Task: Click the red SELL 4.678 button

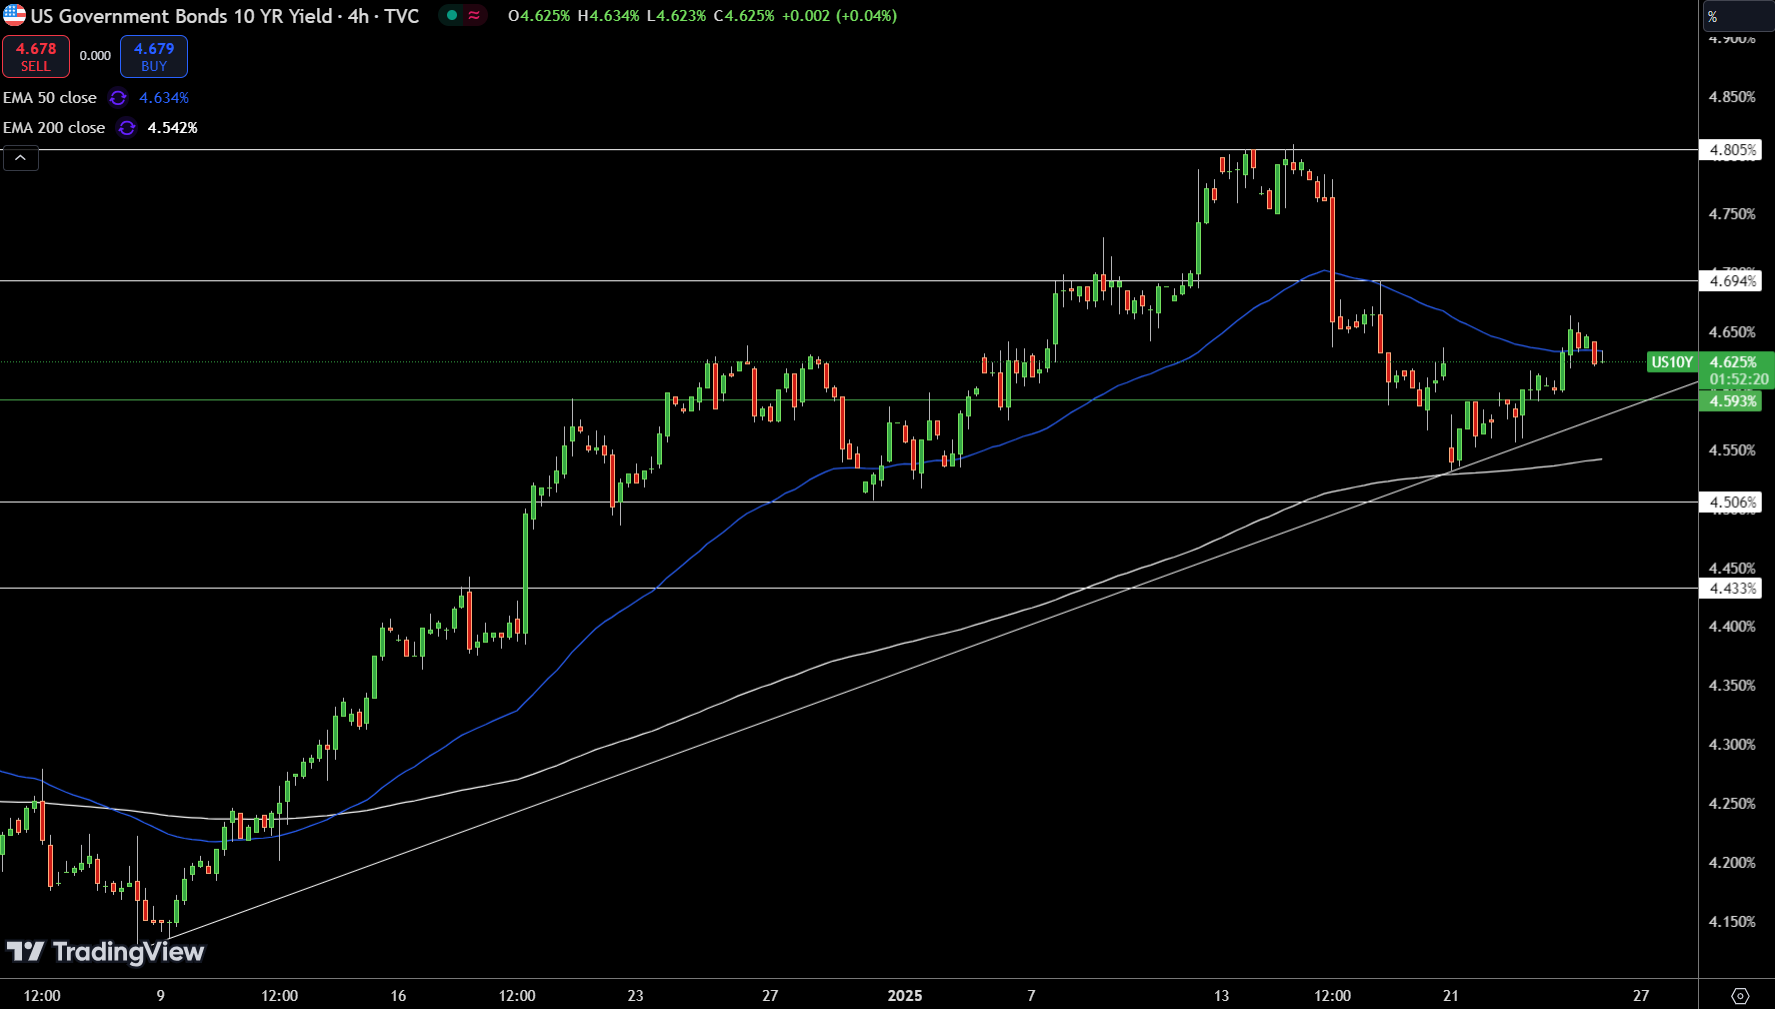Action: (x=36, y=56)
